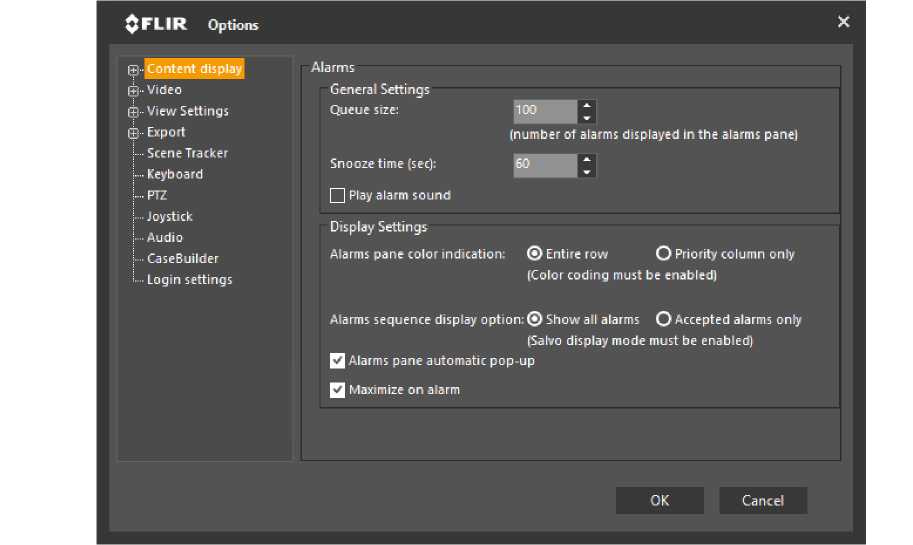Image resolution: width=913 pixels, height=545 pixels.
Task: Select Joystick in the options tree
Action: pyautogui.click(x=170, y=216)
